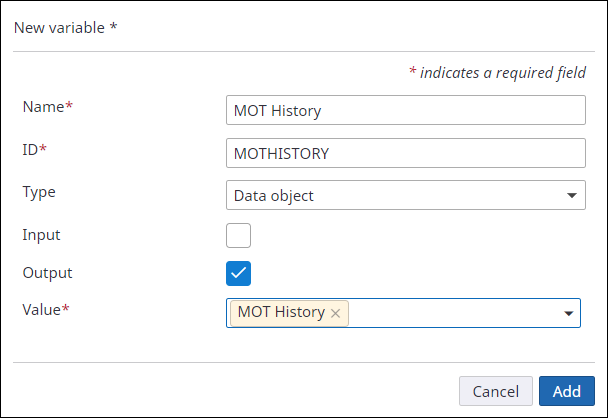
Task: Remove the MOT History tag with its x icon
Action: click(x=336, y=313)
